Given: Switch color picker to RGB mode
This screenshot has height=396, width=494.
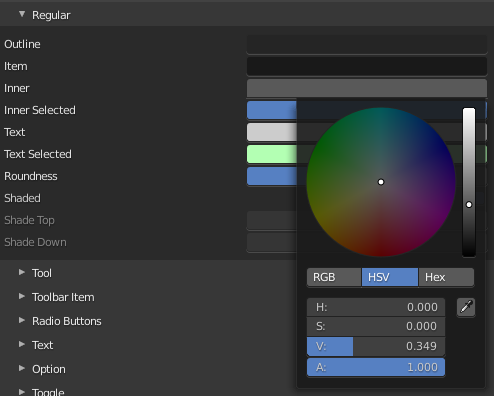Looking at the screenshot, I should coord(334,277).
